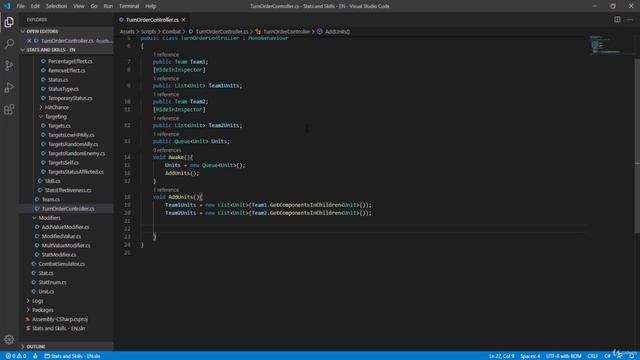Expand the HitChance folder
Image resolution: width=640 pixels, height=360 pixels.
(x=57, y=107)
